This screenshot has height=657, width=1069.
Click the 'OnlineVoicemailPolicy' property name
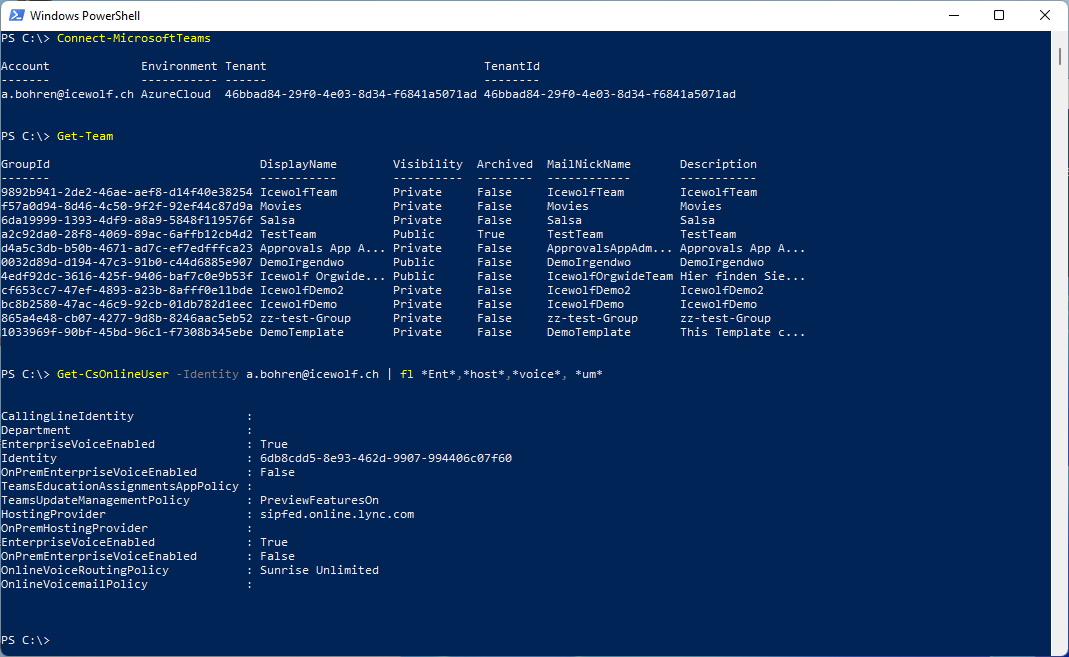(x=74, y=584)
